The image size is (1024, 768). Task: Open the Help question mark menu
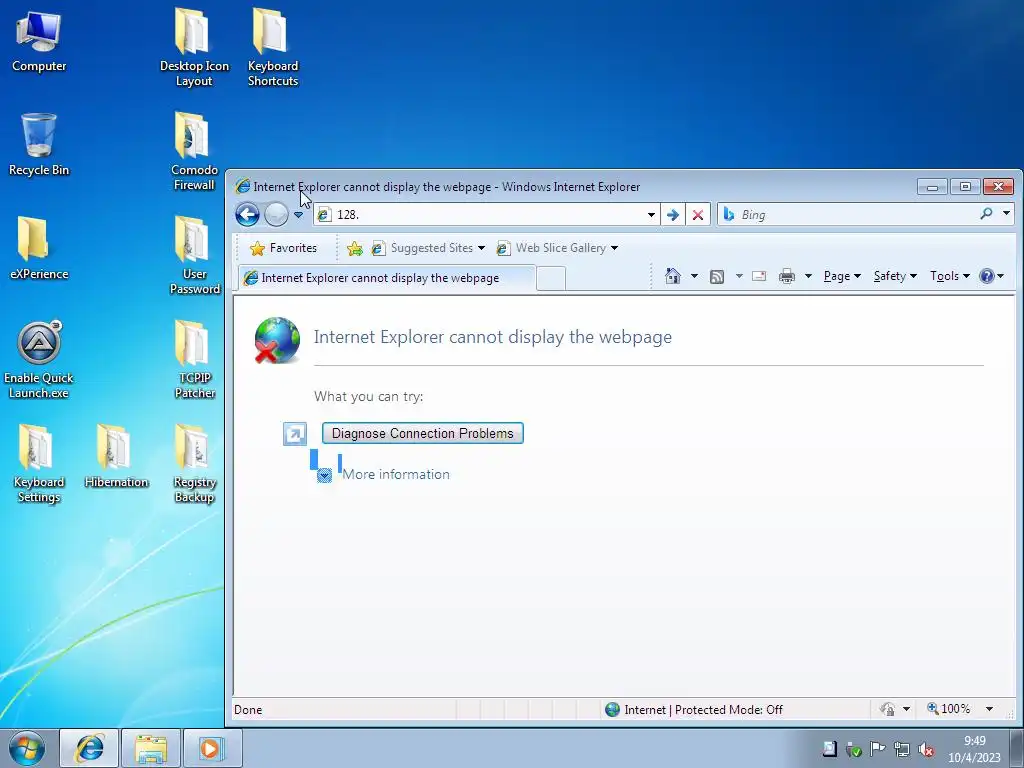coord(991,276)
